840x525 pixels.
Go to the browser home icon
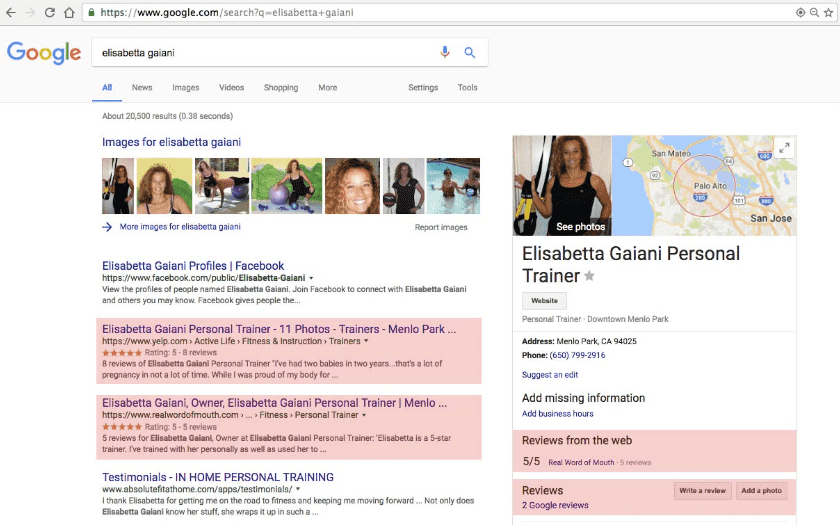pyautogui.click(x=69, y=12)
